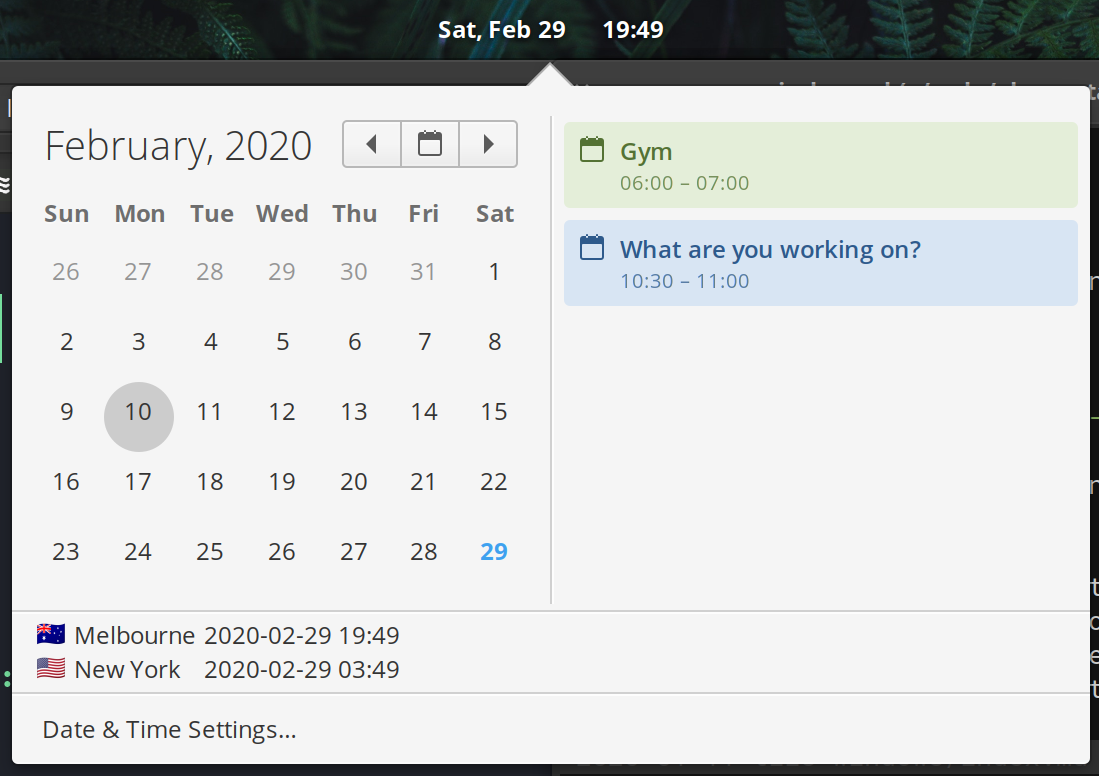The width and height of the screenshot is (1099, 776).
Task: Click the Melbourne world clock entry
Action: click(x=218, y=635)
